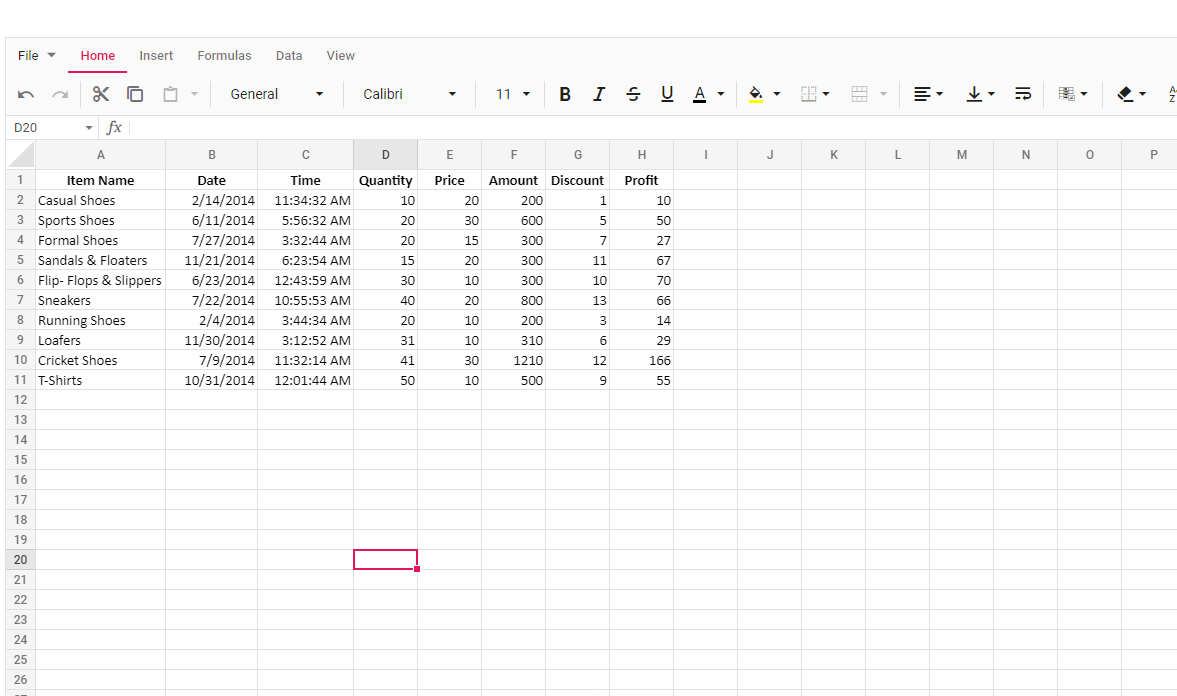This screenshot has width=1177, height=696.
Task: Open the File menu
Action: [37, 56]
